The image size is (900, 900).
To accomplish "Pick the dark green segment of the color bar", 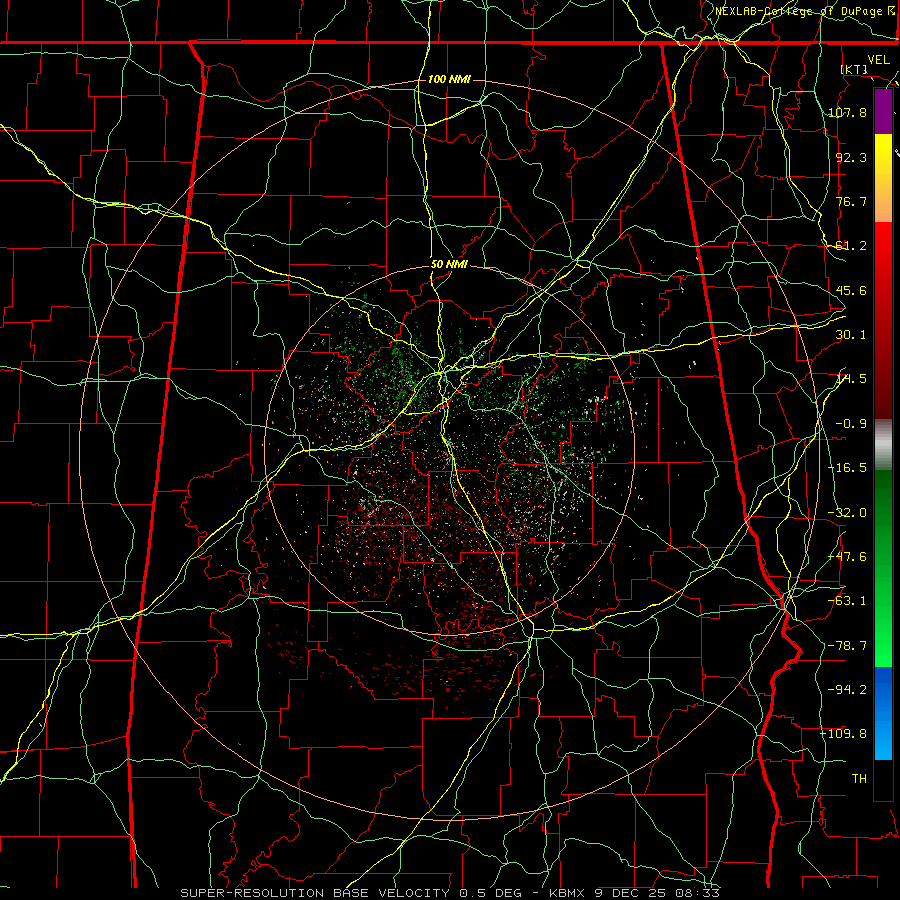I will [883, 505].
